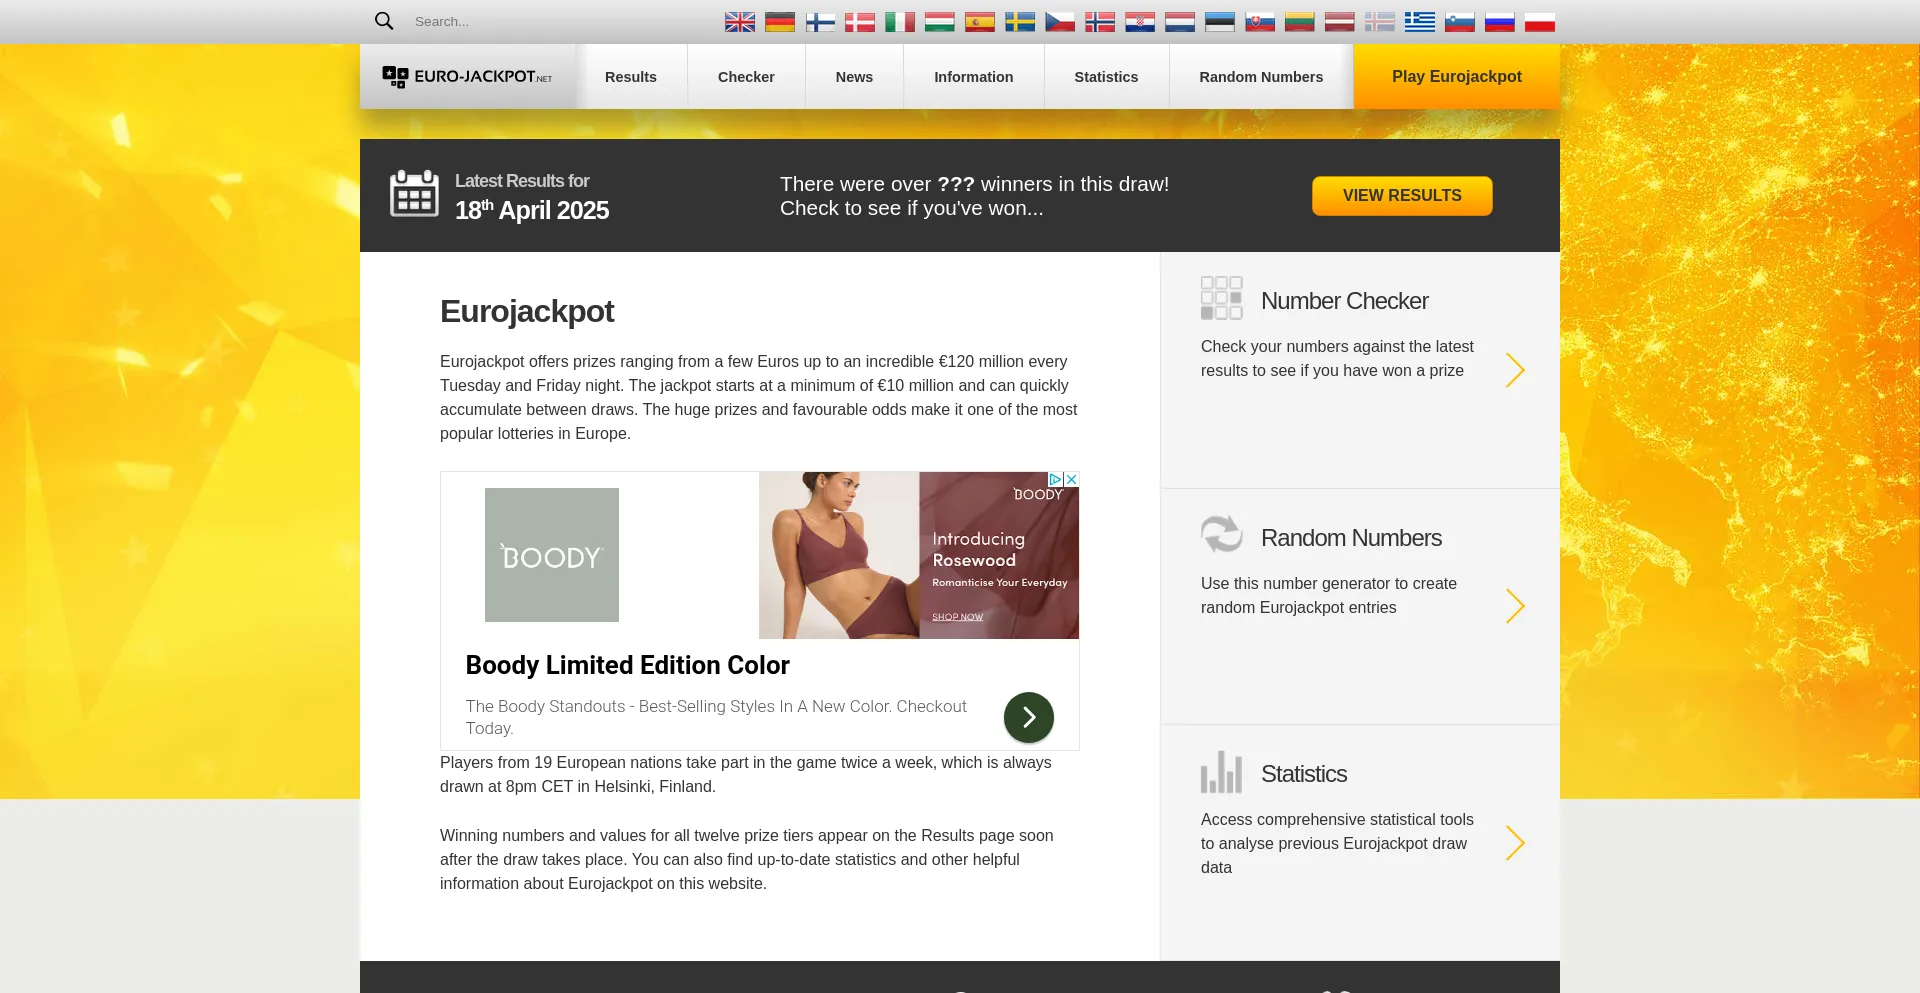
Task: Click the Euro-Jackpot.net logo
Action: click(x=466, y=76)
